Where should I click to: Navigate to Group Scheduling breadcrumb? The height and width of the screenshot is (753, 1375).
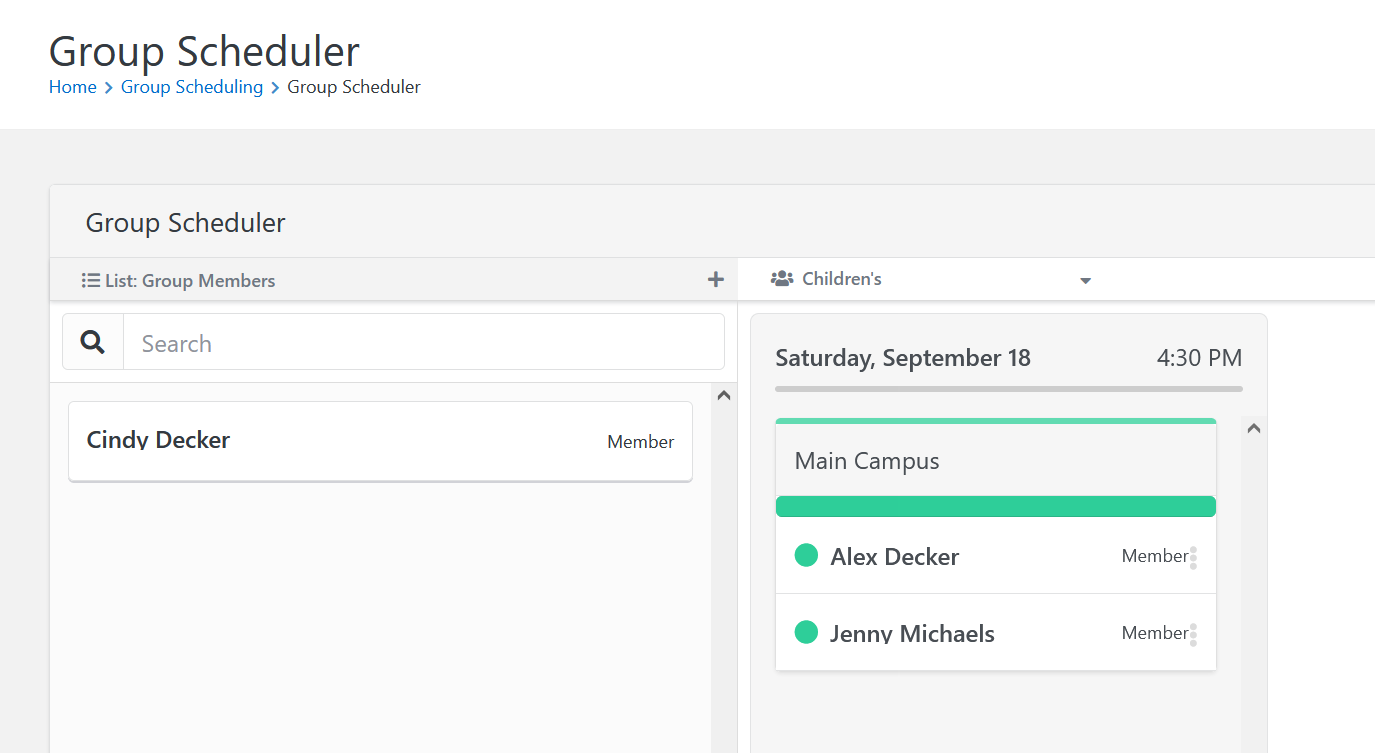click(191, 87)
